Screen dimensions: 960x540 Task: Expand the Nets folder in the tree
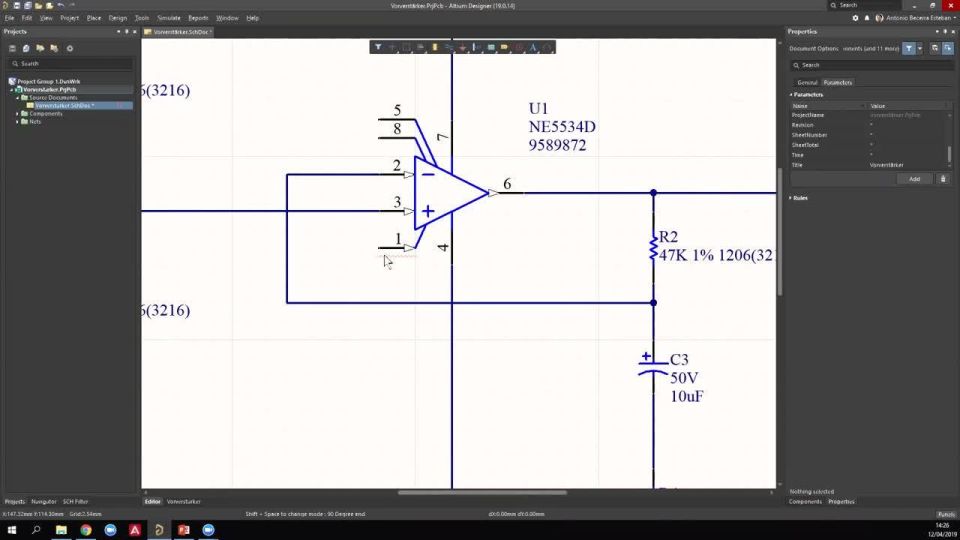point(17,122)
